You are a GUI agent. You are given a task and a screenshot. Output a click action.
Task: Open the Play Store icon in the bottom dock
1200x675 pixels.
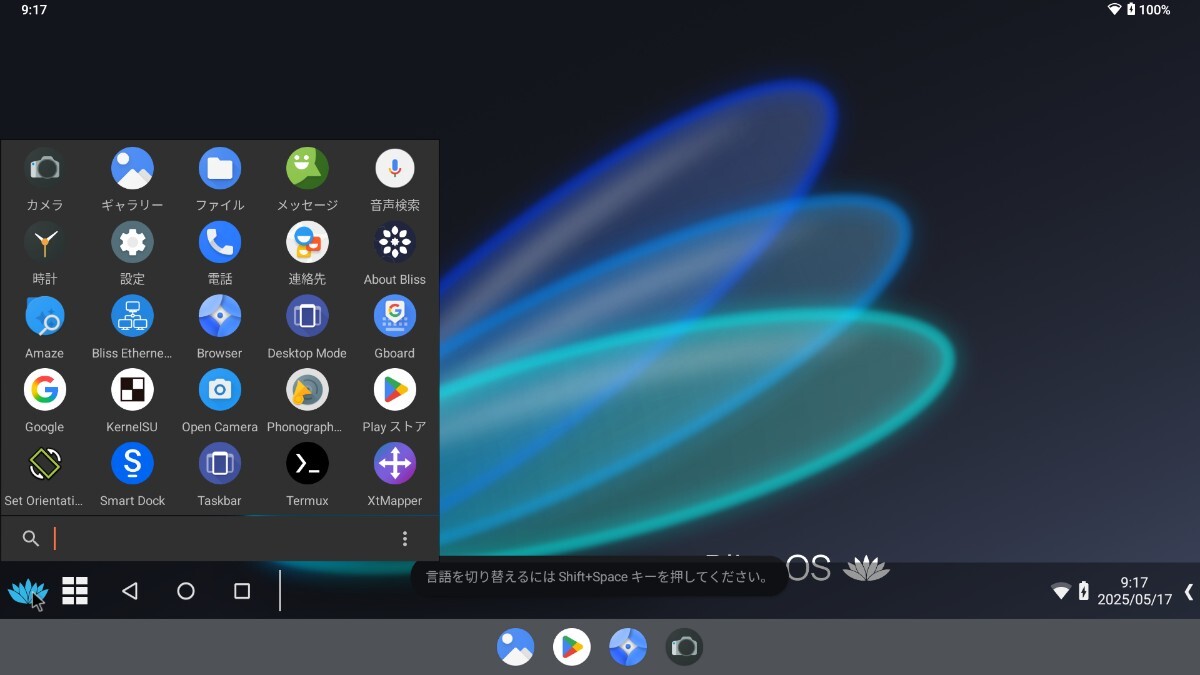[x=572, y=647]
